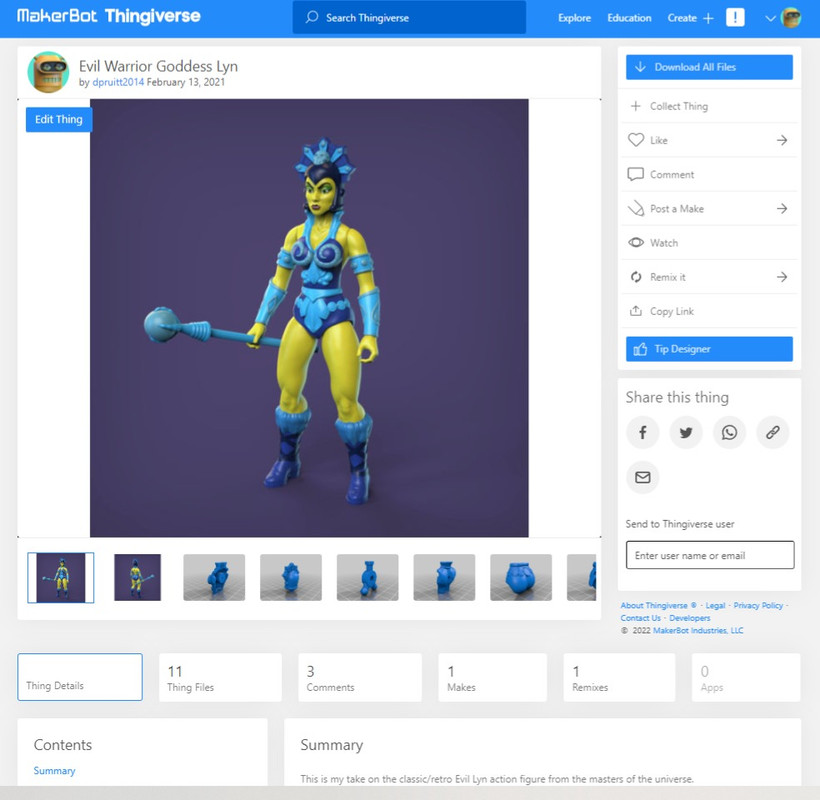Share via WhatsApp
Viewport: 820px width, 800px height.
pos(729,432)
